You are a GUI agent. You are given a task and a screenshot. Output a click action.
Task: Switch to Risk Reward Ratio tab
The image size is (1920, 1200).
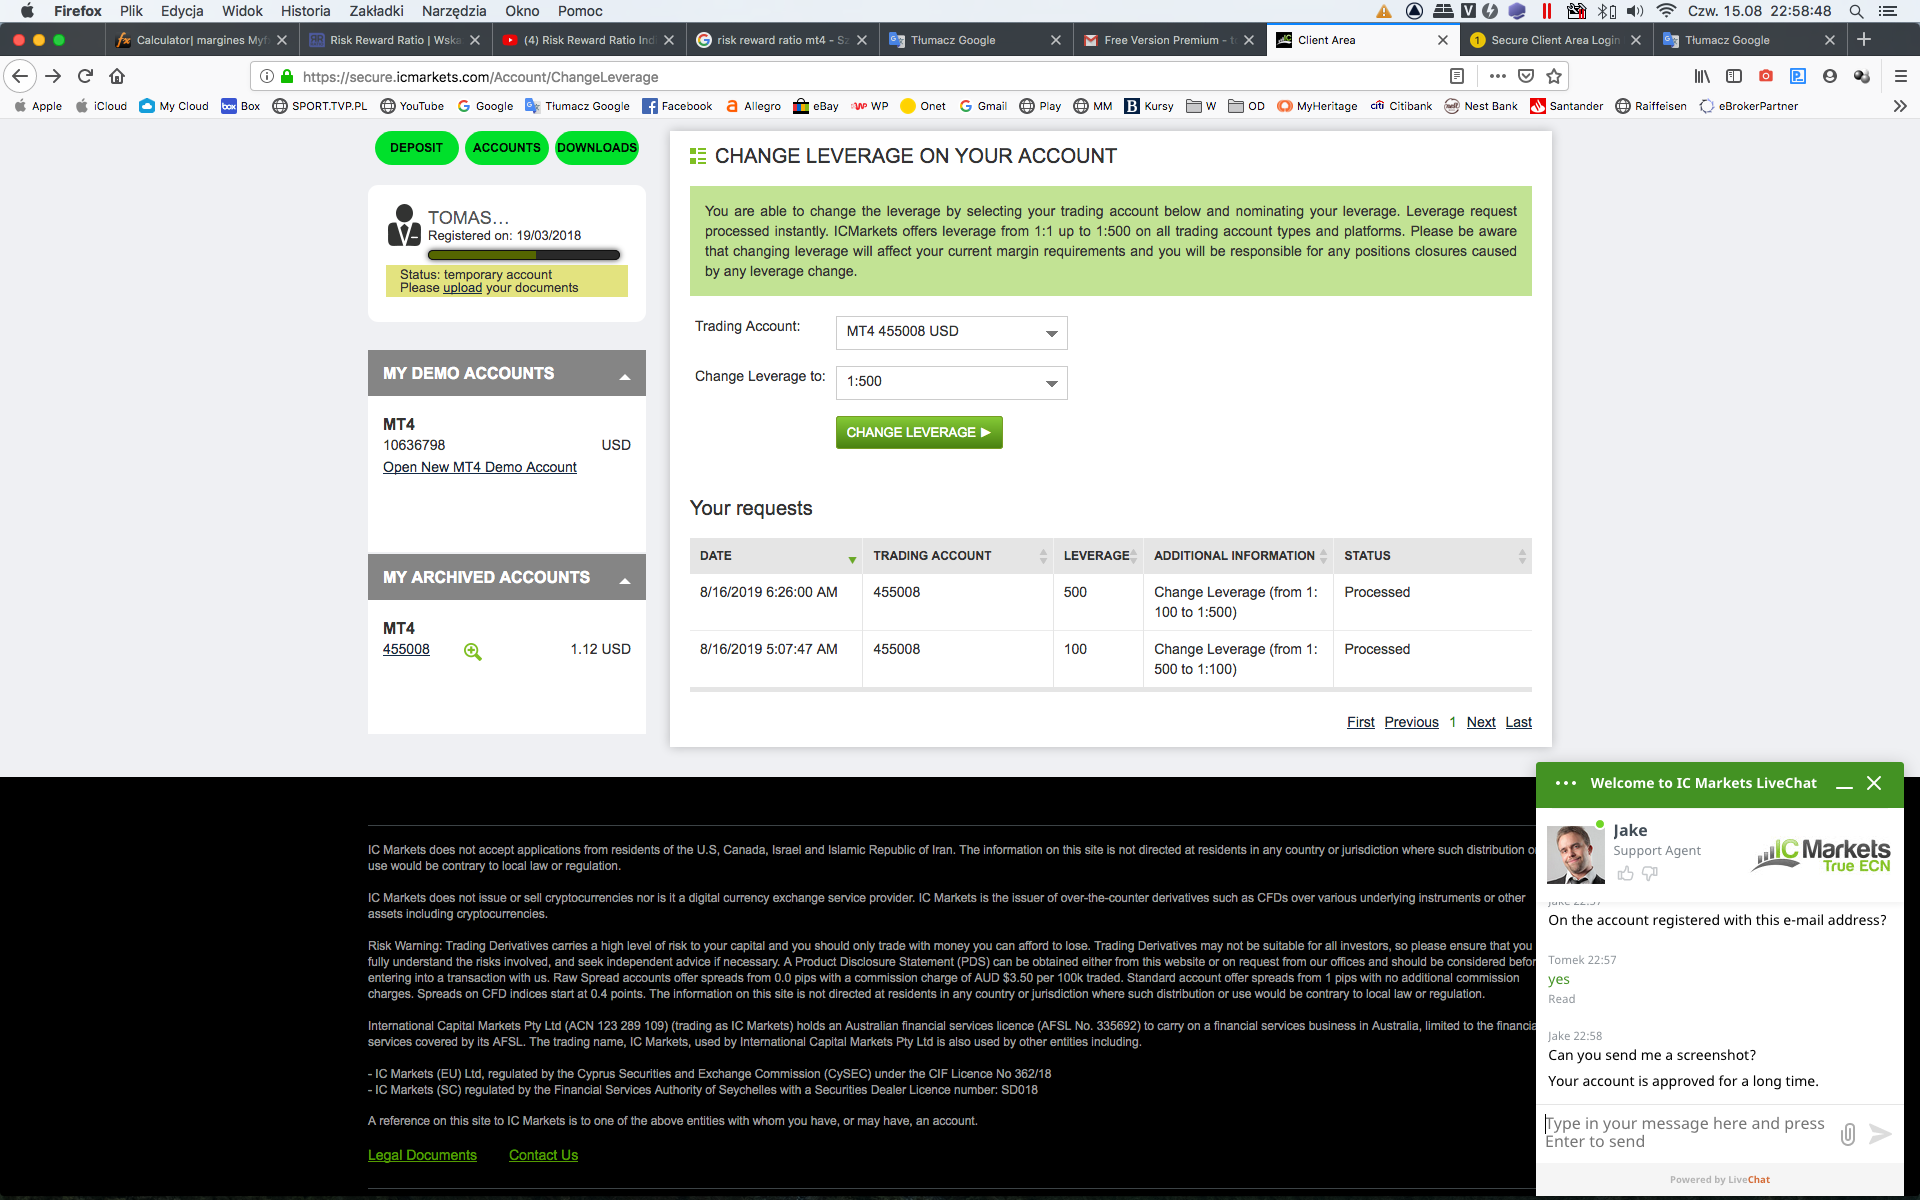pyautogui.click(x=396, y=40)
